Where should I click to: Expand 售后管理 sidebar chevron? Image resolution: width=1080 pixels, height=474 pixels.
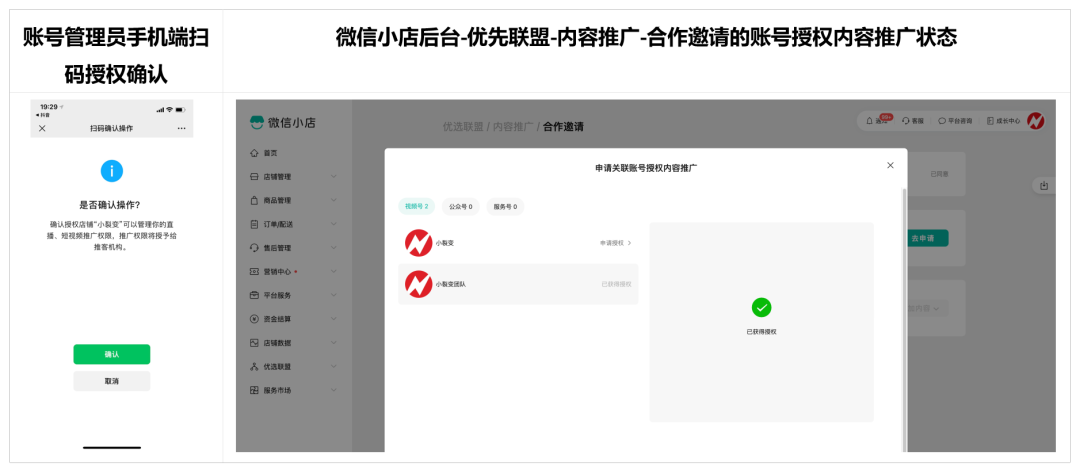334,248
